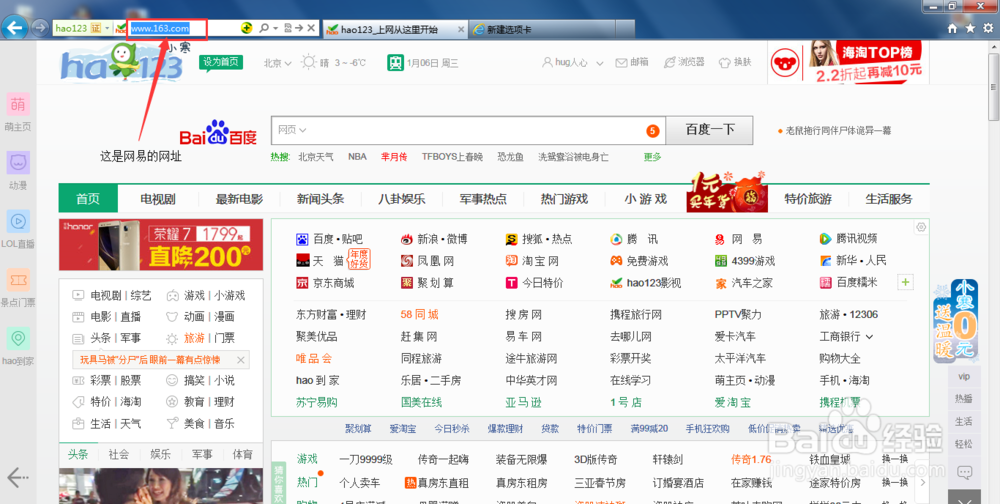Click the Baidu logo
Image resolution: width=1000 pixels, height=504 pixels.
pos(217,133)
